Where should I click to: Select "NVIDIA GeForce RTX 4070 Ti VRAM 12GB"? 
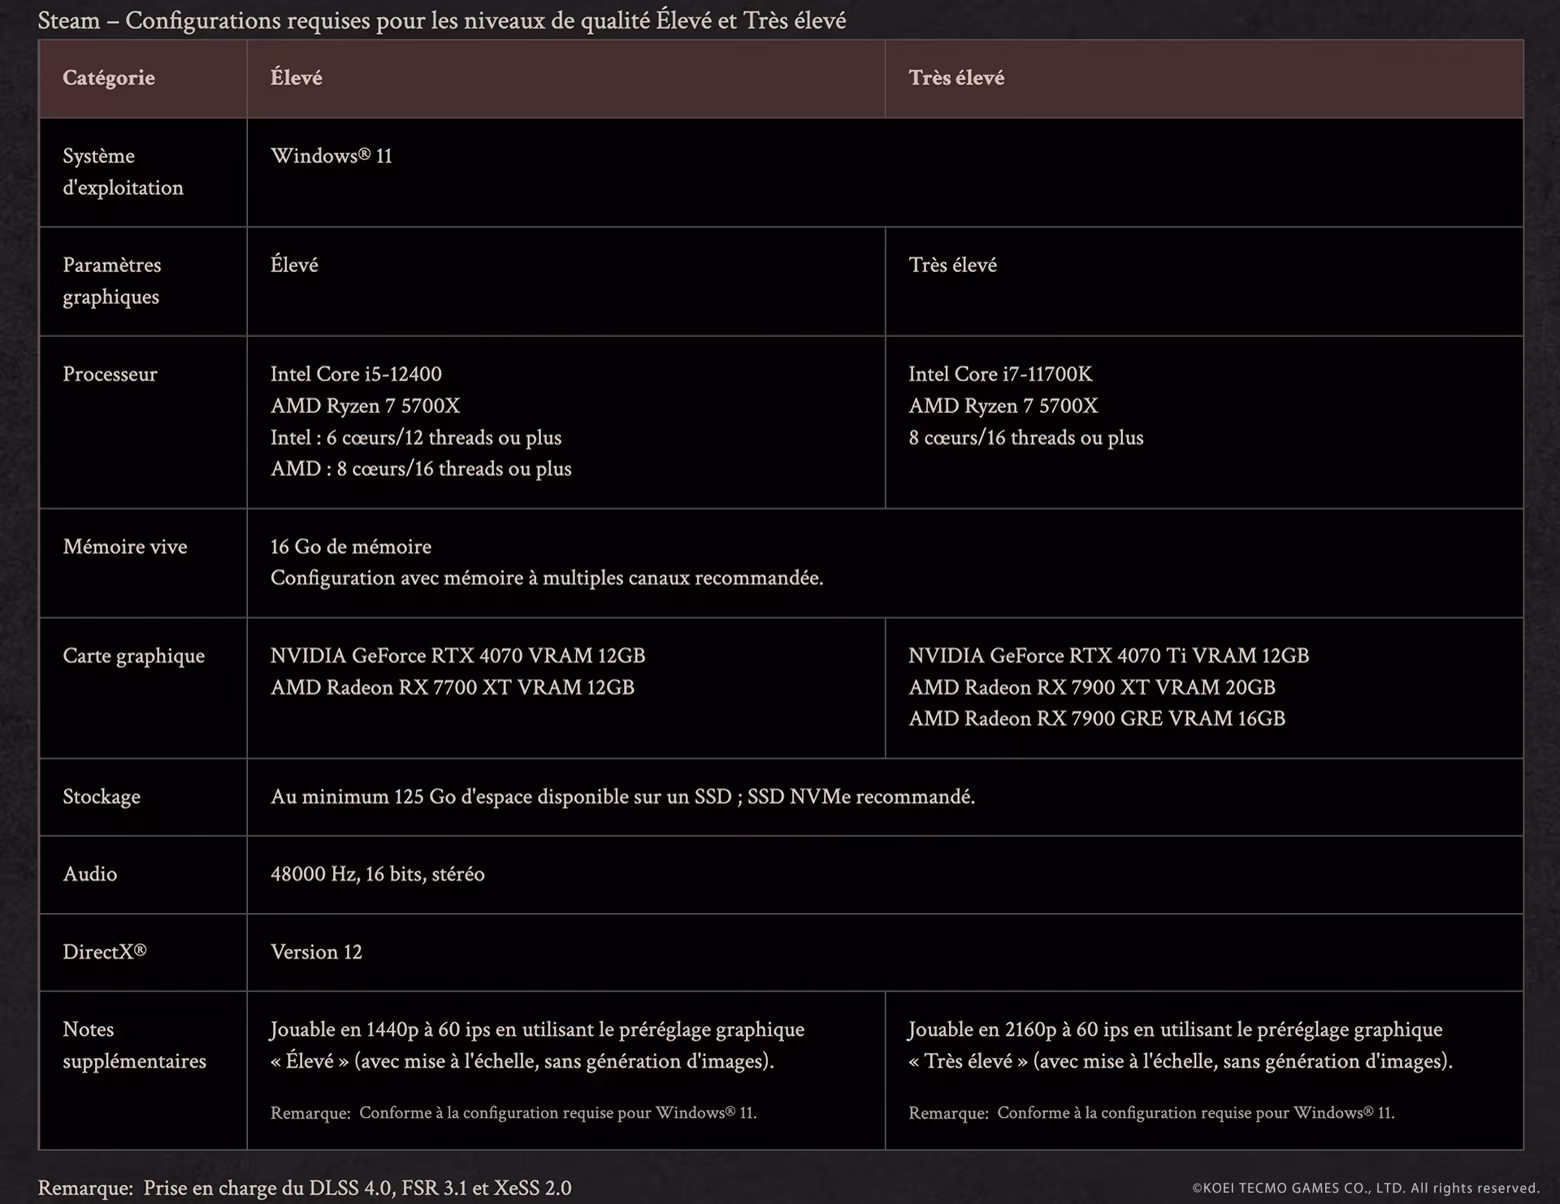tap(1108, 656)
